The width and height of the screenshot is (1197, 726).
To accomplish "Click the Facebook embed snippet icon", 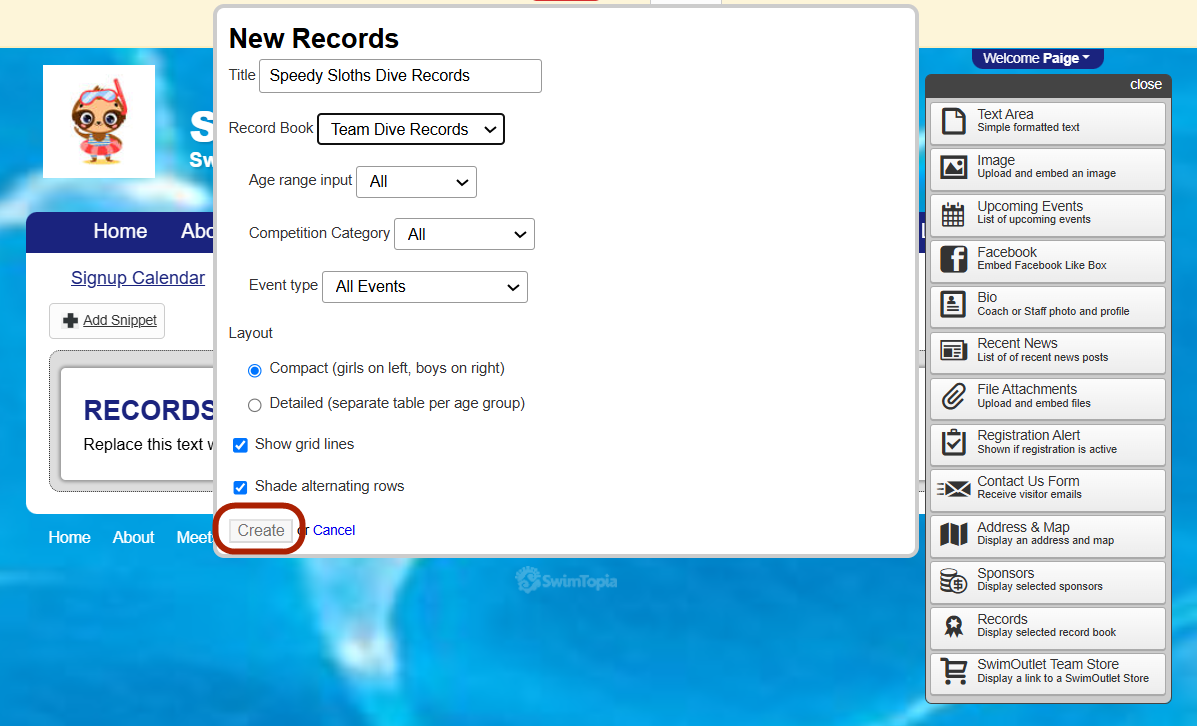I will click(x=953, y=260).
